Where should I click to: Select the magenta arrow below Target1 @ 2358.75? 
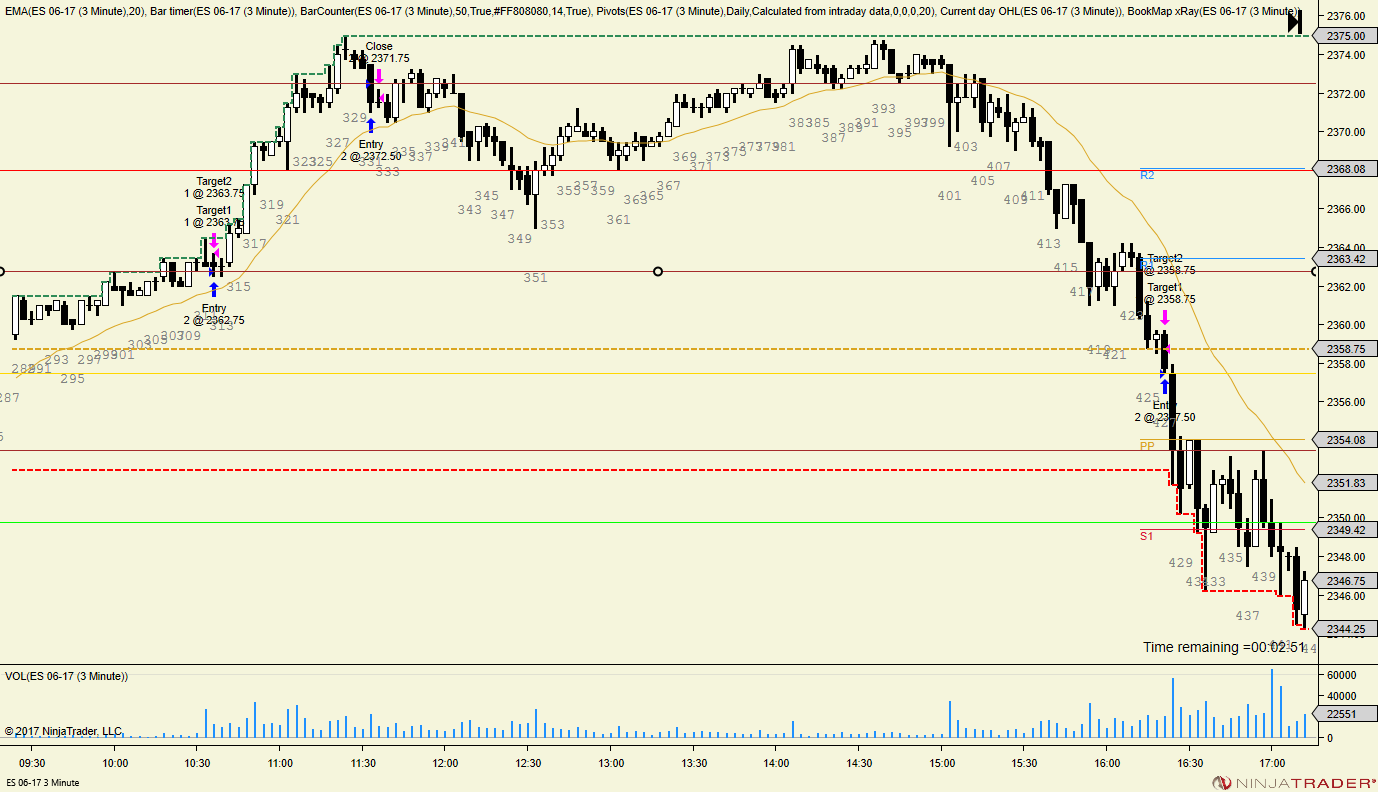click(x=1165, y=317)
